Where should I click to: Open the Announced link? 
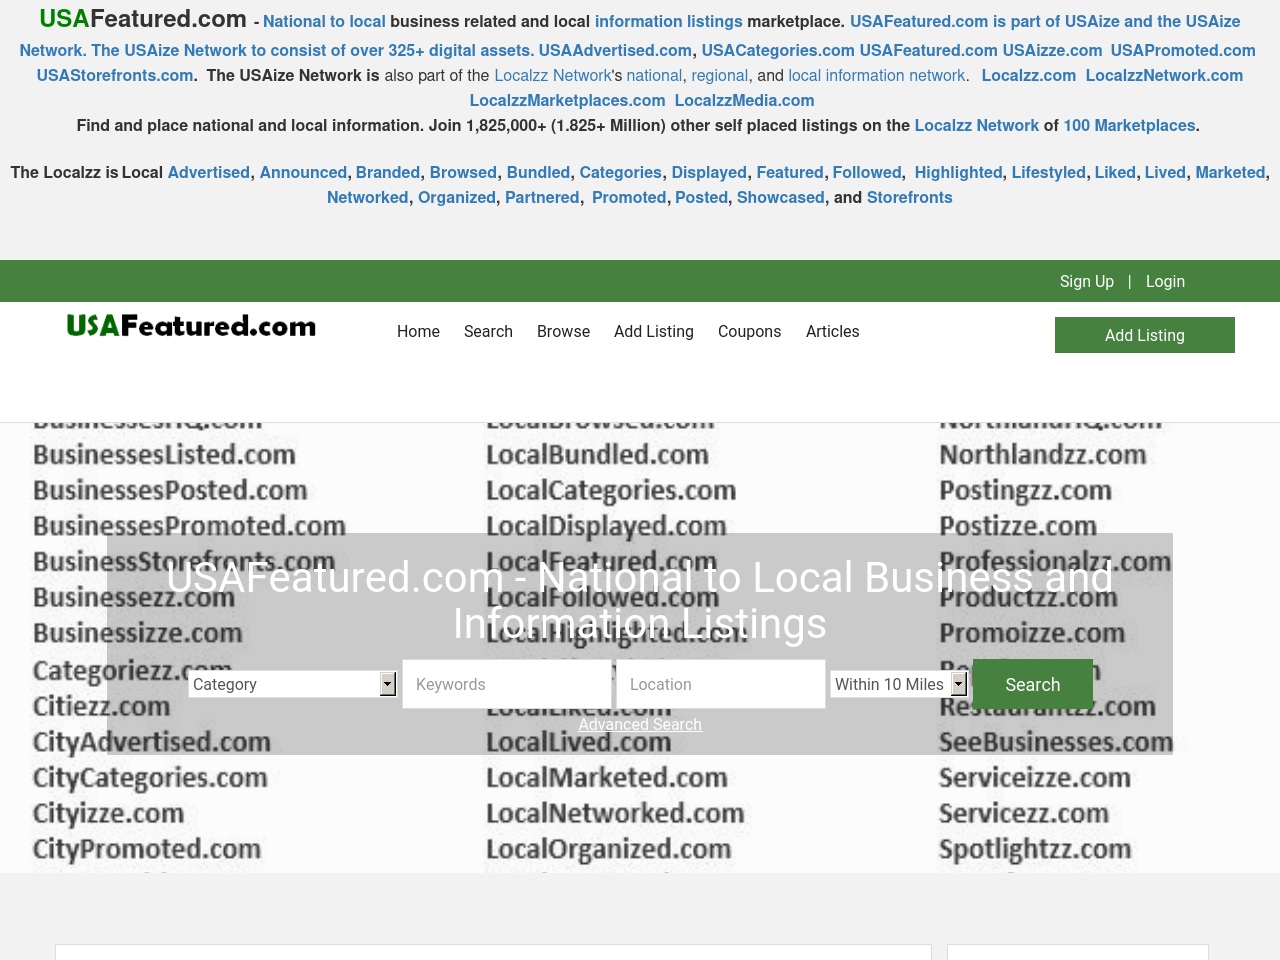(303, 172)
